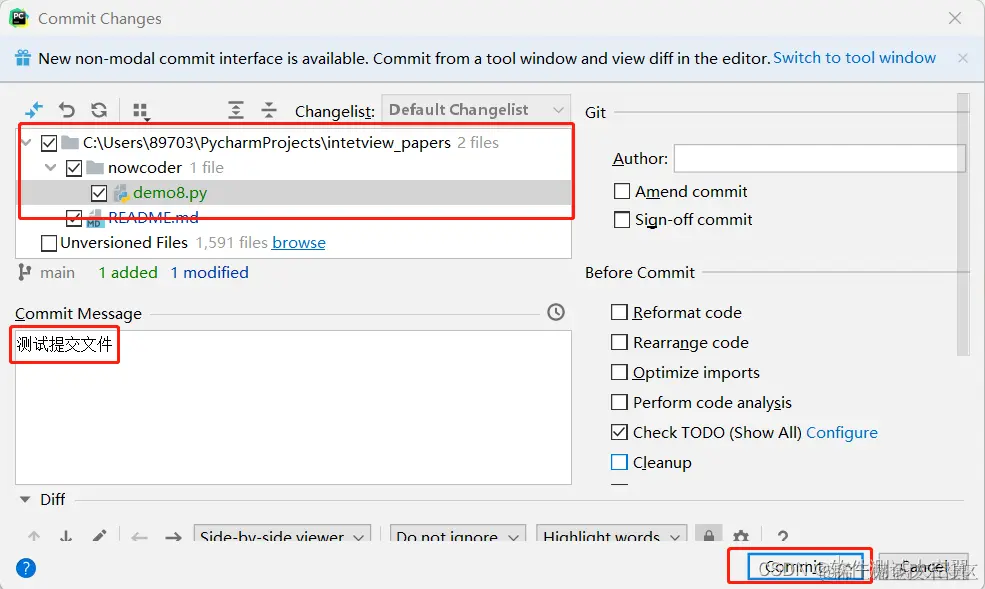Click the Collapse All icon
Image resolution: width=985 pixels, height=589 pixels.
[x=269, y=110]
